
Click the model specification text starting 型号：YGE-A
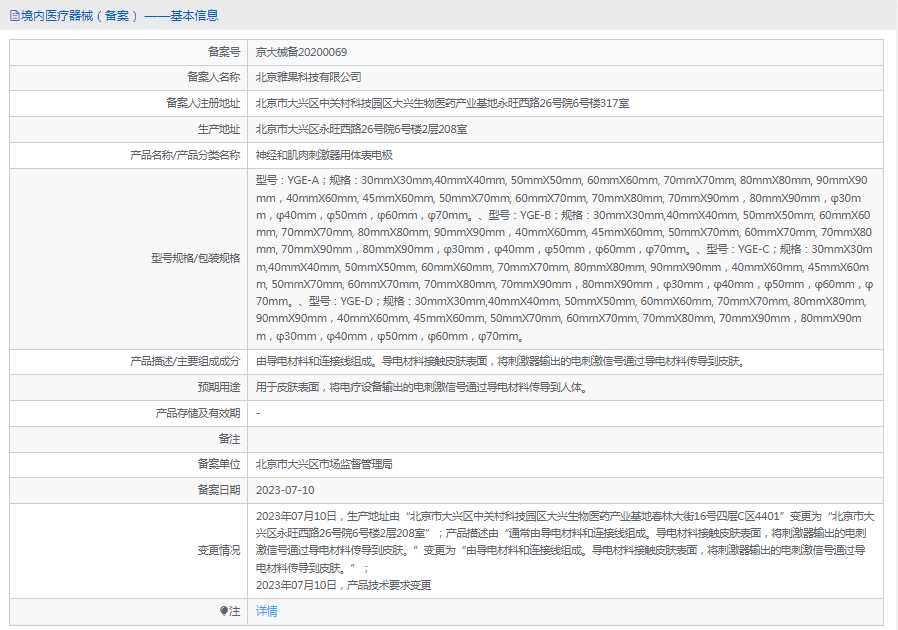pos(564,258)
